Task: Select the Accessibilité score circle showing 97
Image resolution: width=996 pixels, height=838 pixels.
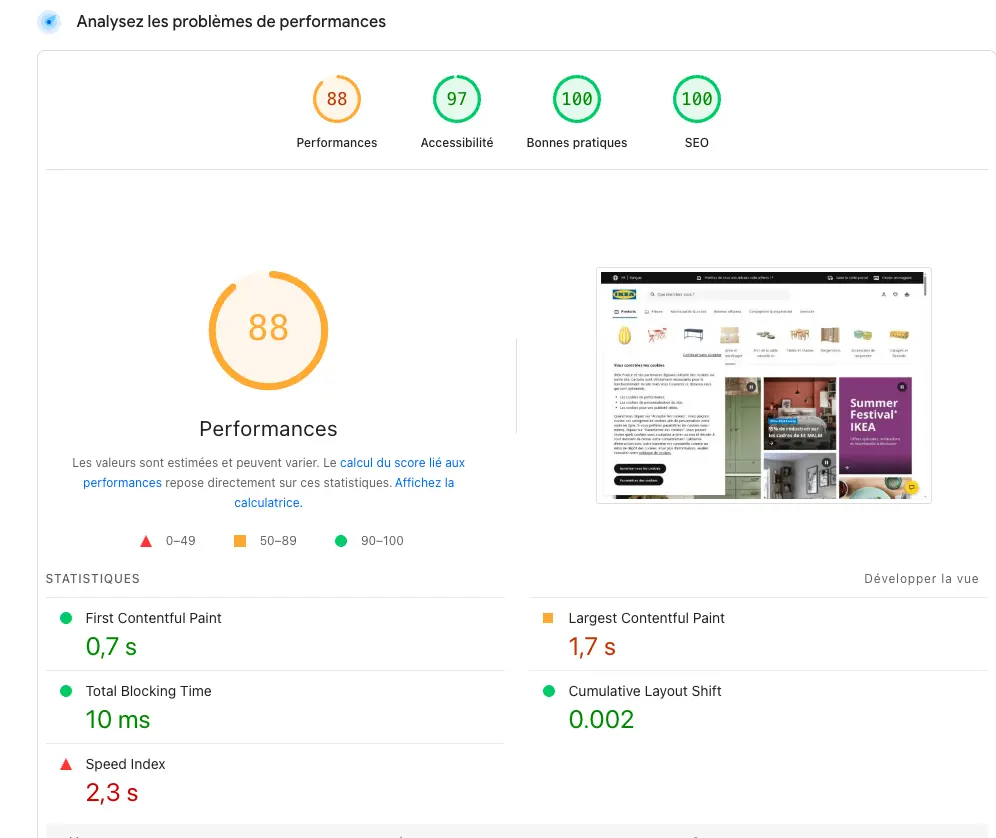Action: pos(456,98)
